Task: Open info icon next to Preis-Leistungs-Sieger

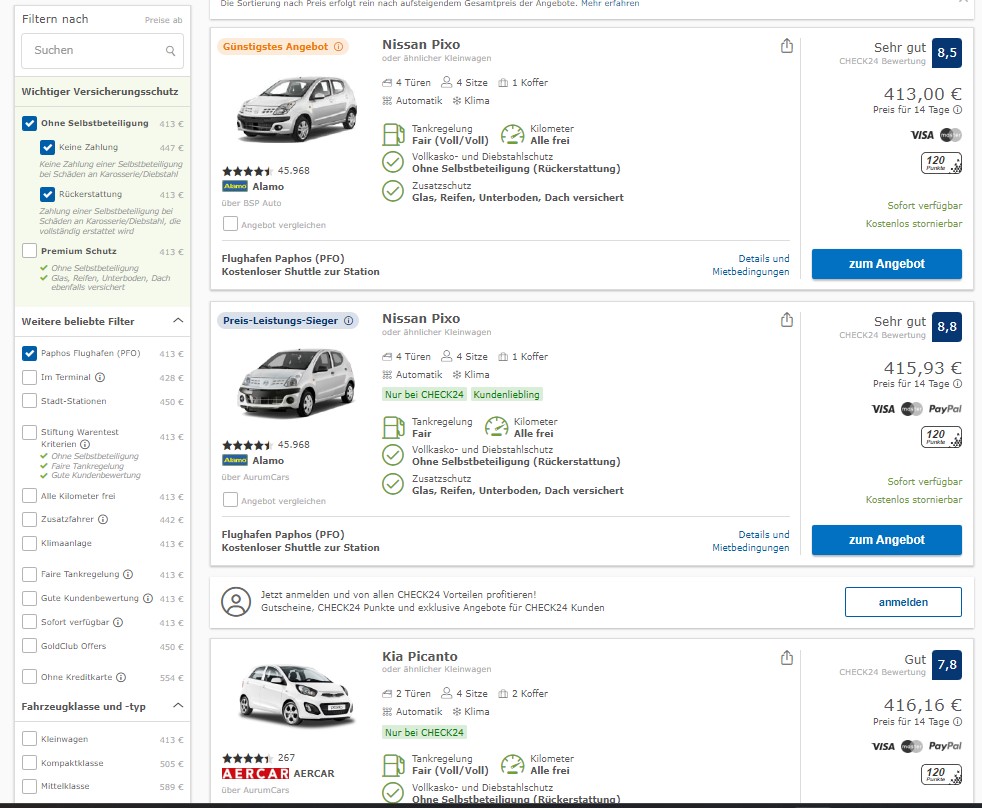Action: pyautogui.click(x=349, y=321)
